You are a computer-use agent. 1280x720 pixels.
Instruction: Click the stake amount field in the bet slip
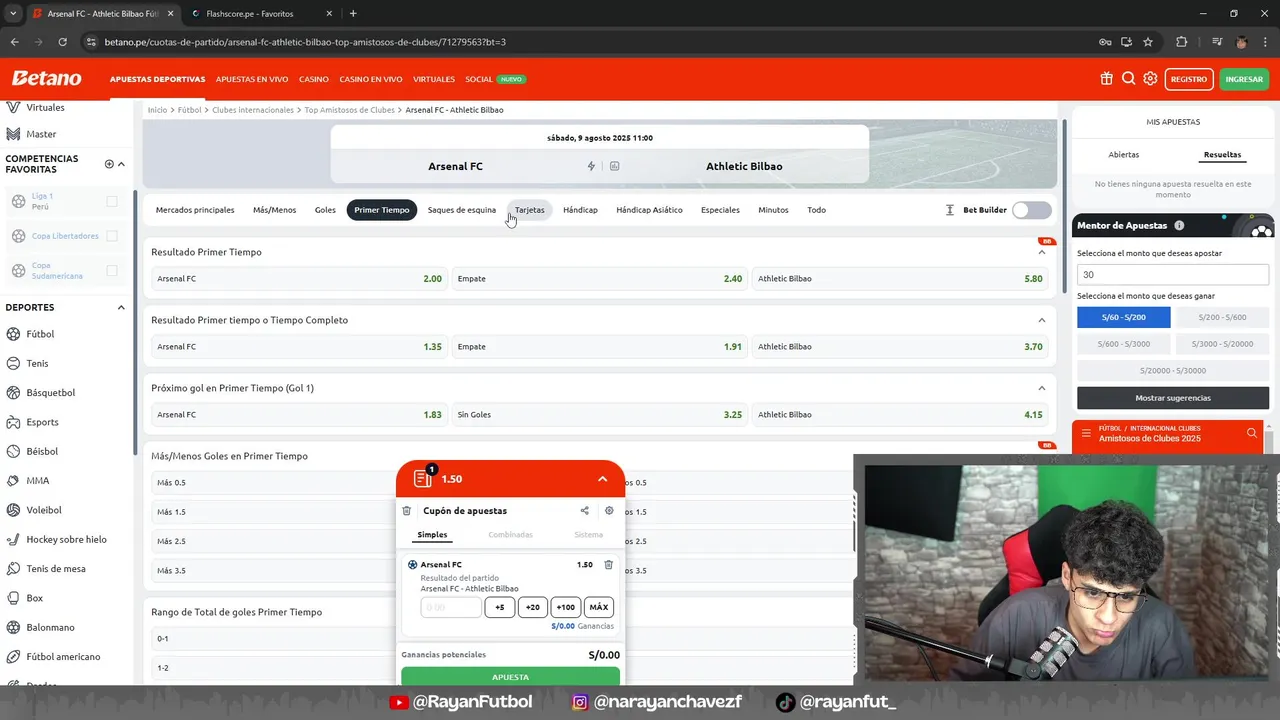451,607
